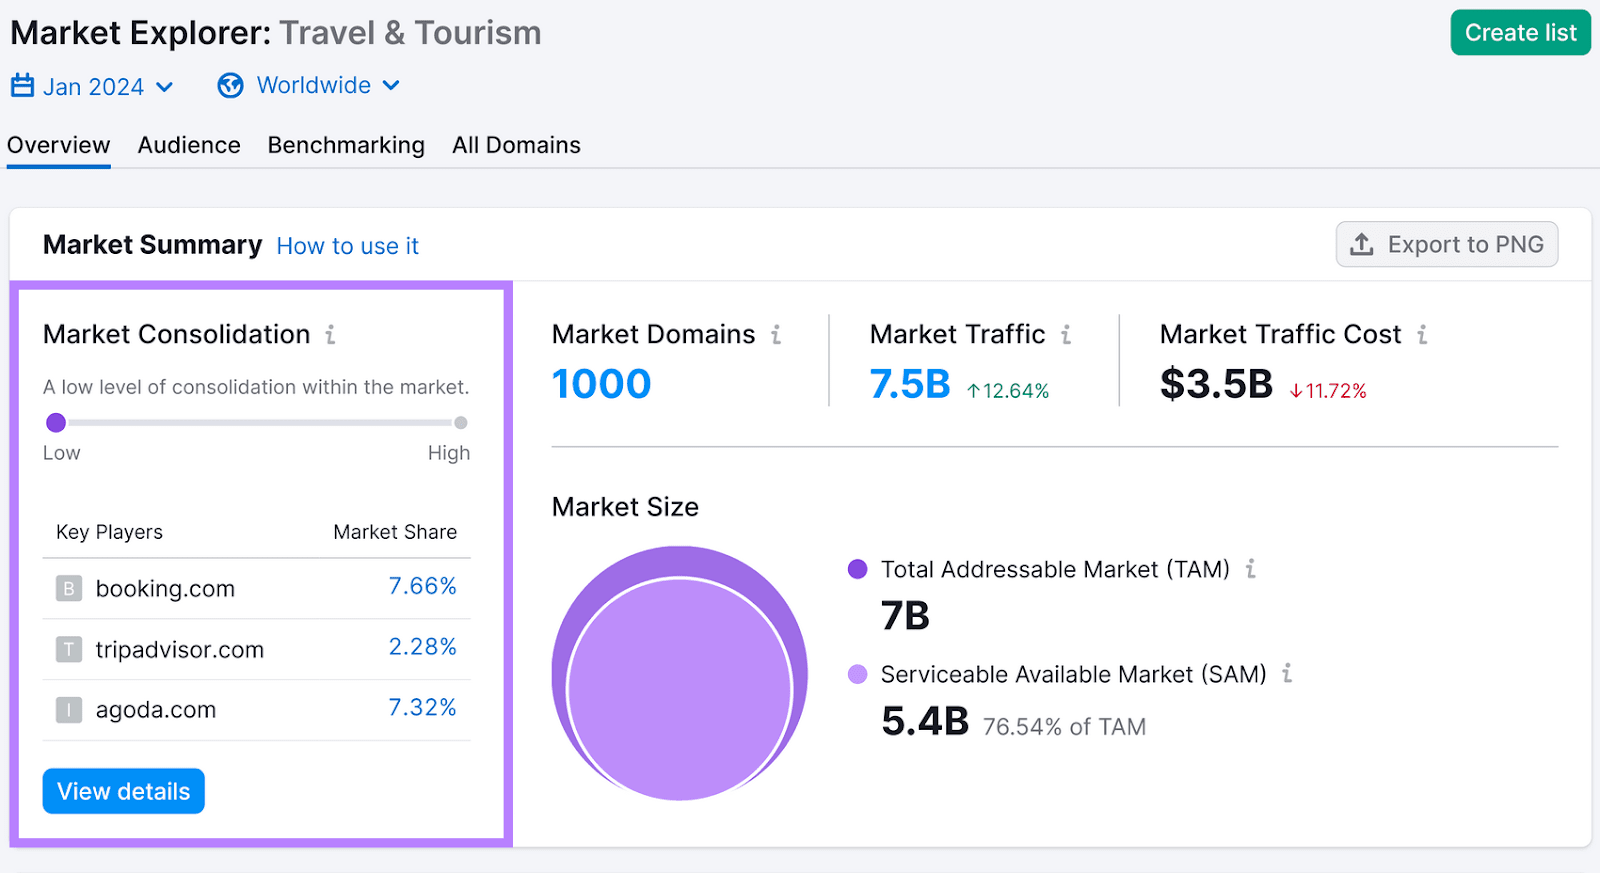Click the info icon beside Market Consolidation
The height and width of the screenshot is (873, 1600).
click(x=330, y=335)
